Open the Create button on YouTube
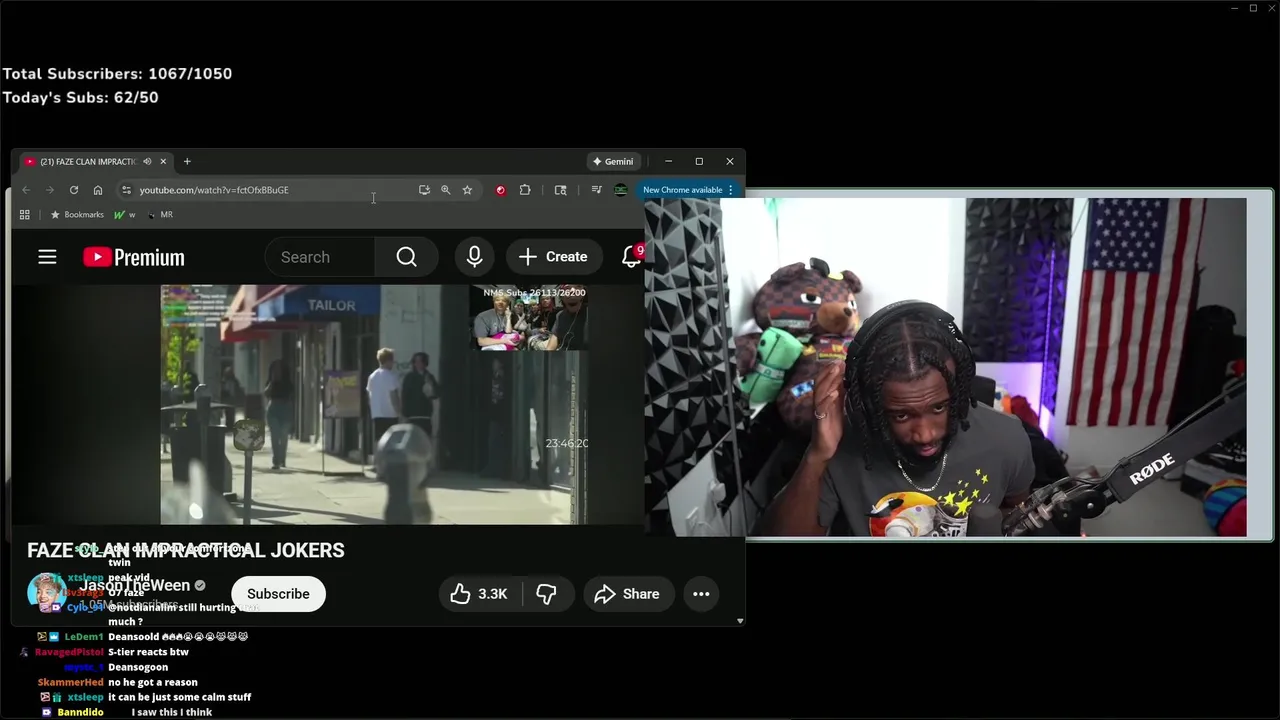1280x720 pixels. click(x=553, y=257)
